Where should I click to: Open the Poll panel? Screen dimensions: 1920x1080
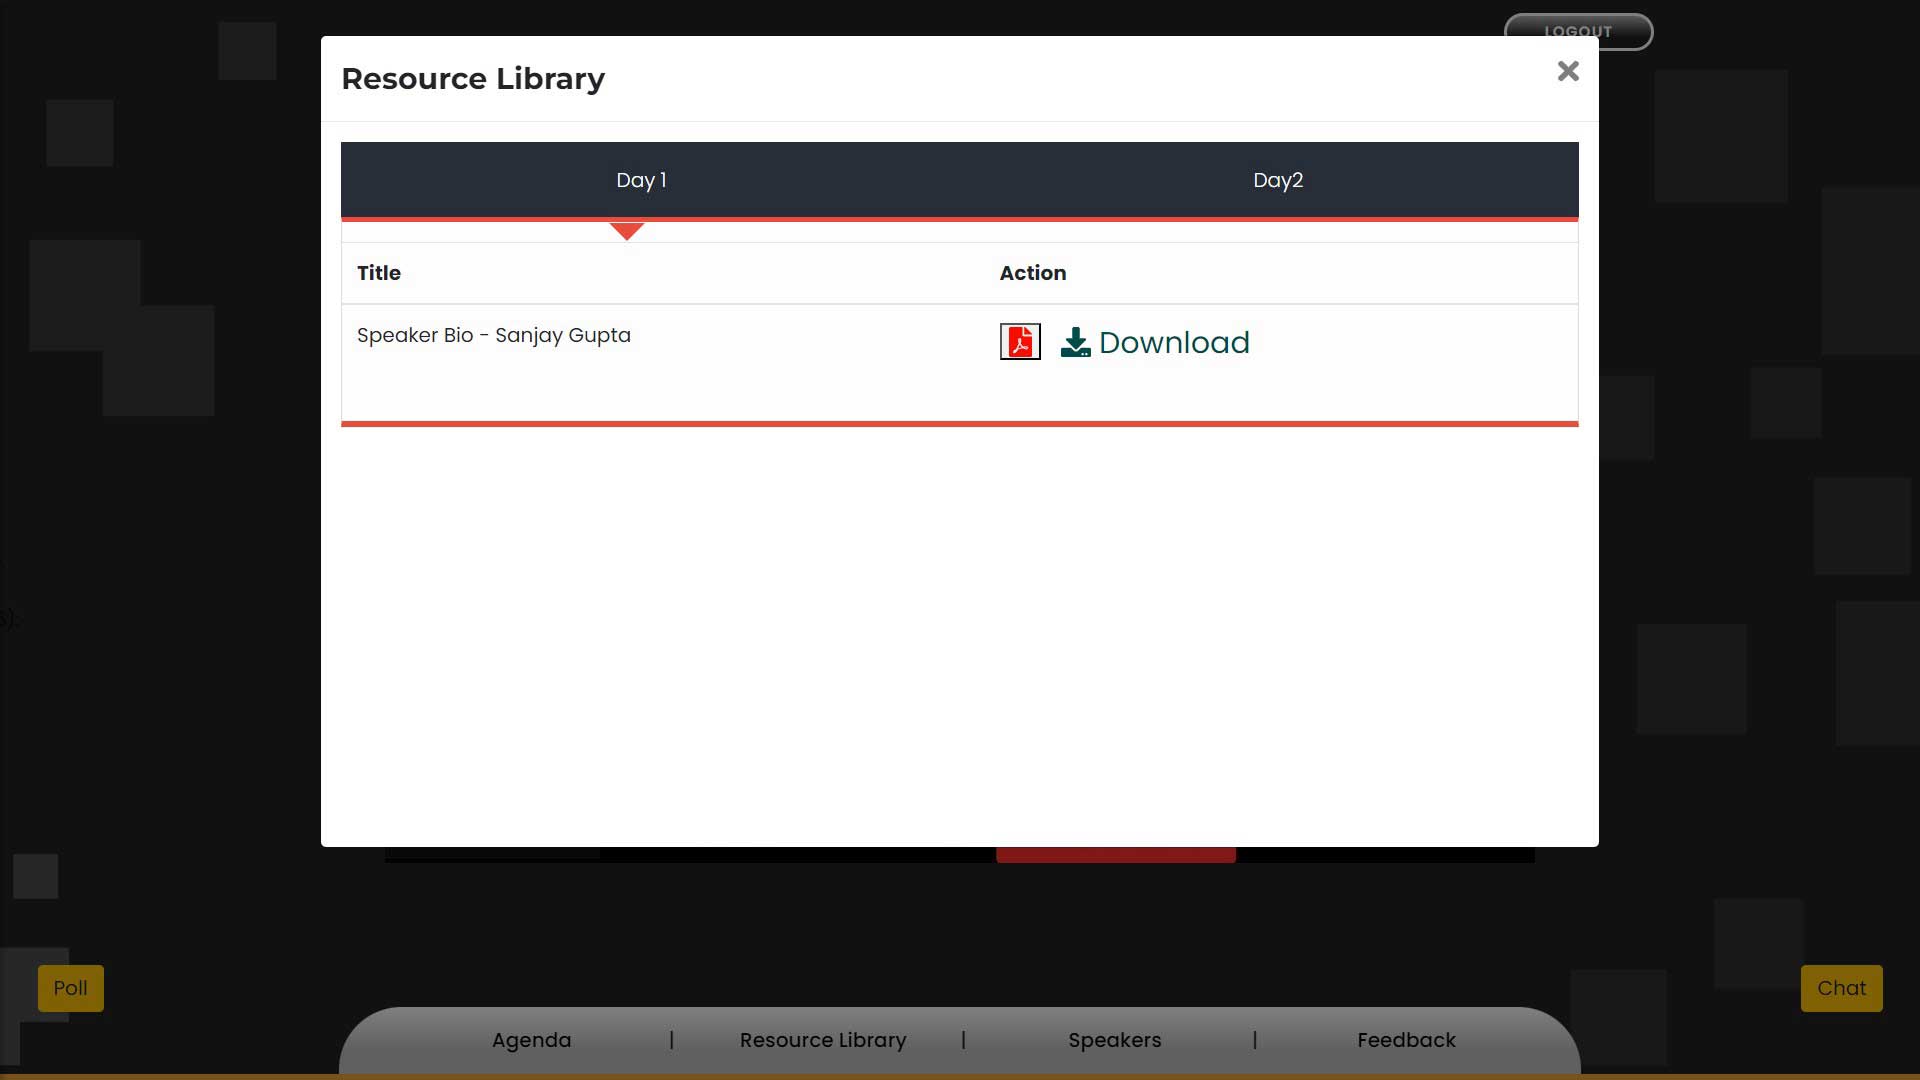(x=70, y=988)
